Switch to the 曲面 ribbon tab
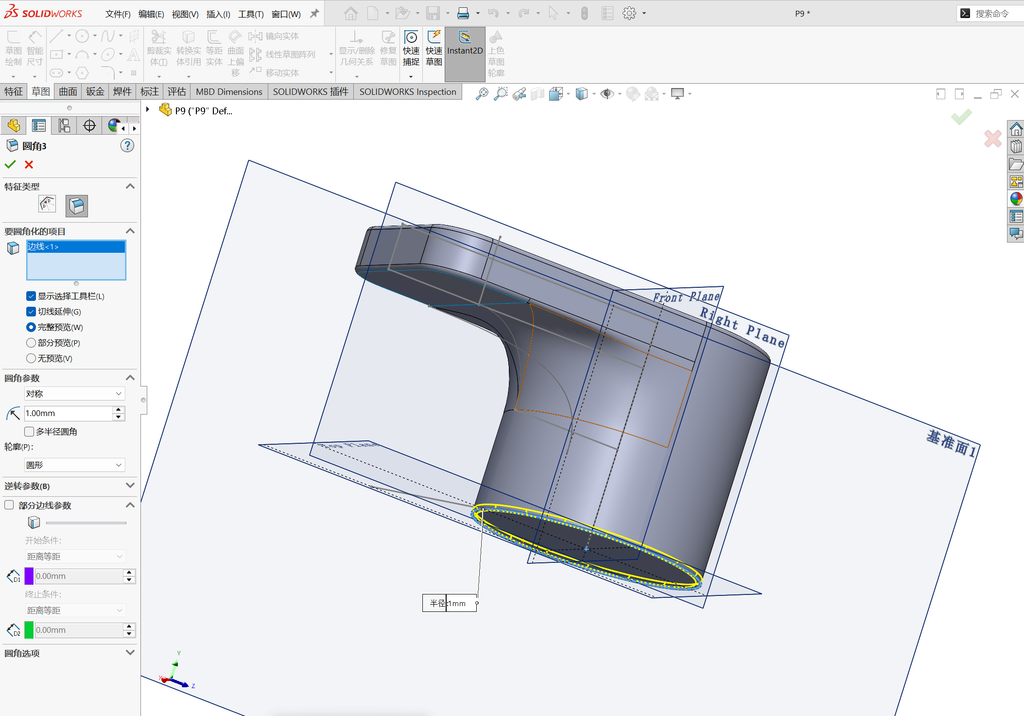Screen dimensions: 1024x716 (68, 91)
